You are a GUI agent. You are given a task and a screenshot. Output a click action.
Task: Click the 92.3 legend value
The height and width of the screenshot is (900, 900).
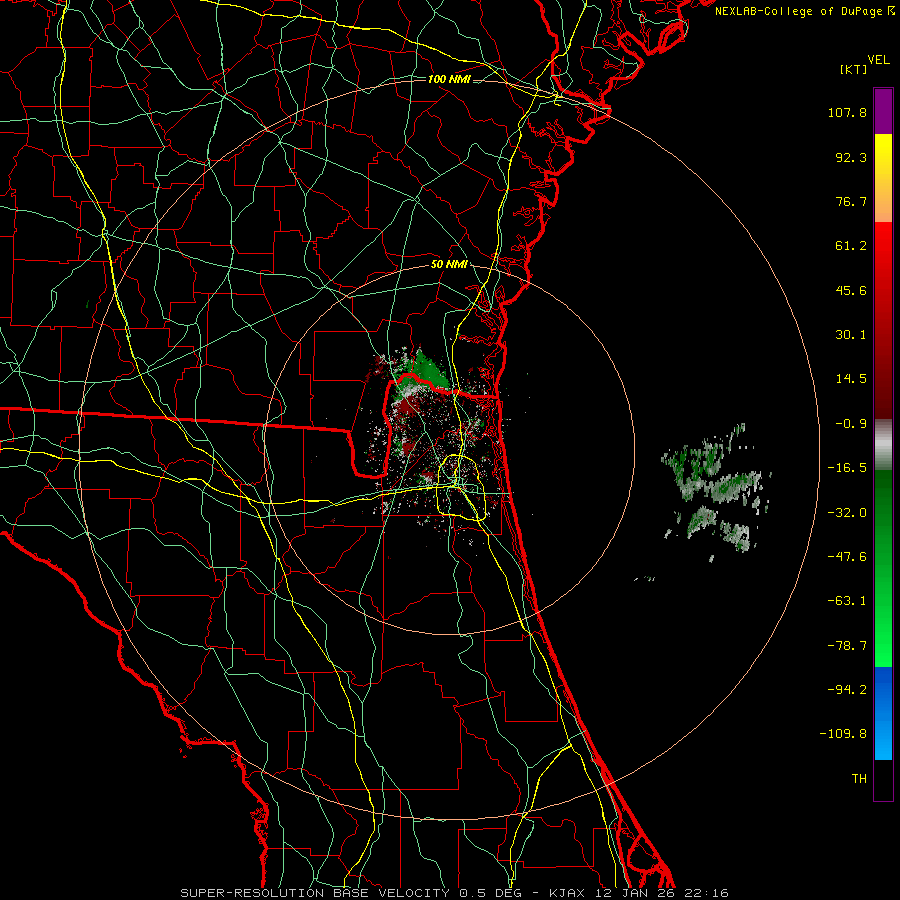[x=851, y=157]
